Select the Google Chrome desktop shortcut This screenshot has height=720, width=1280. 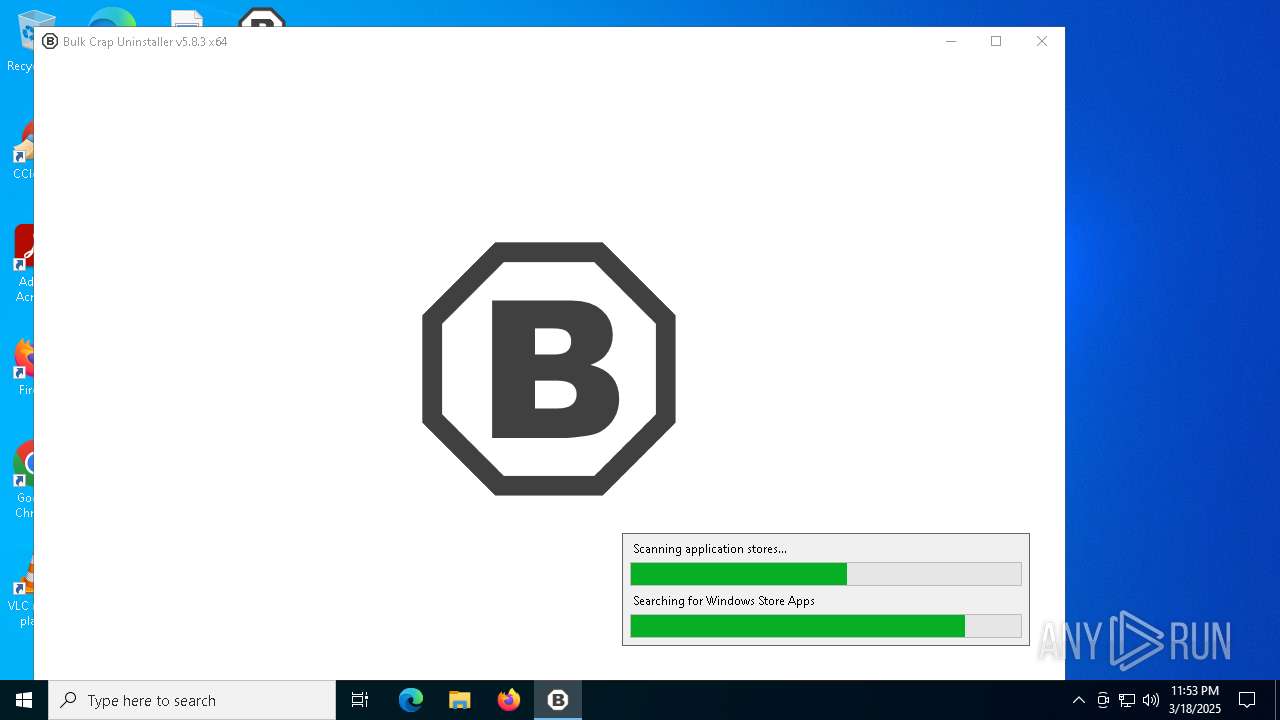[24, 480]
